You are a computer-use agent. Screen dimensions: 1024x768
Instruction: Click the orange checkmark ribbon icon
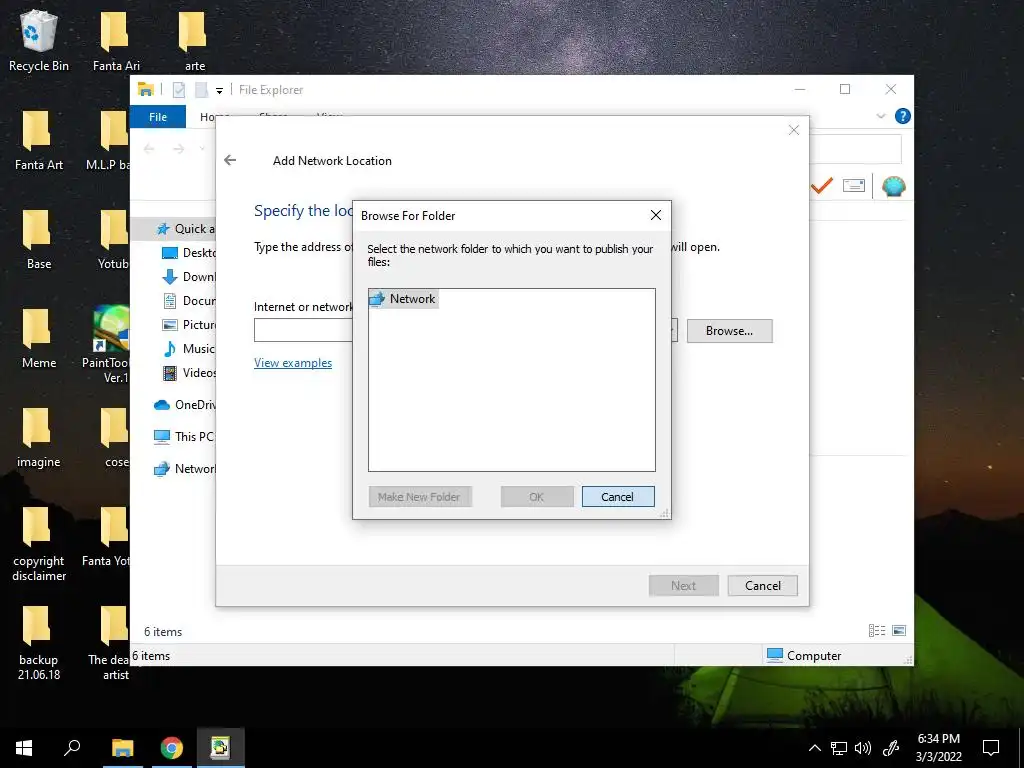click(822, 187)
